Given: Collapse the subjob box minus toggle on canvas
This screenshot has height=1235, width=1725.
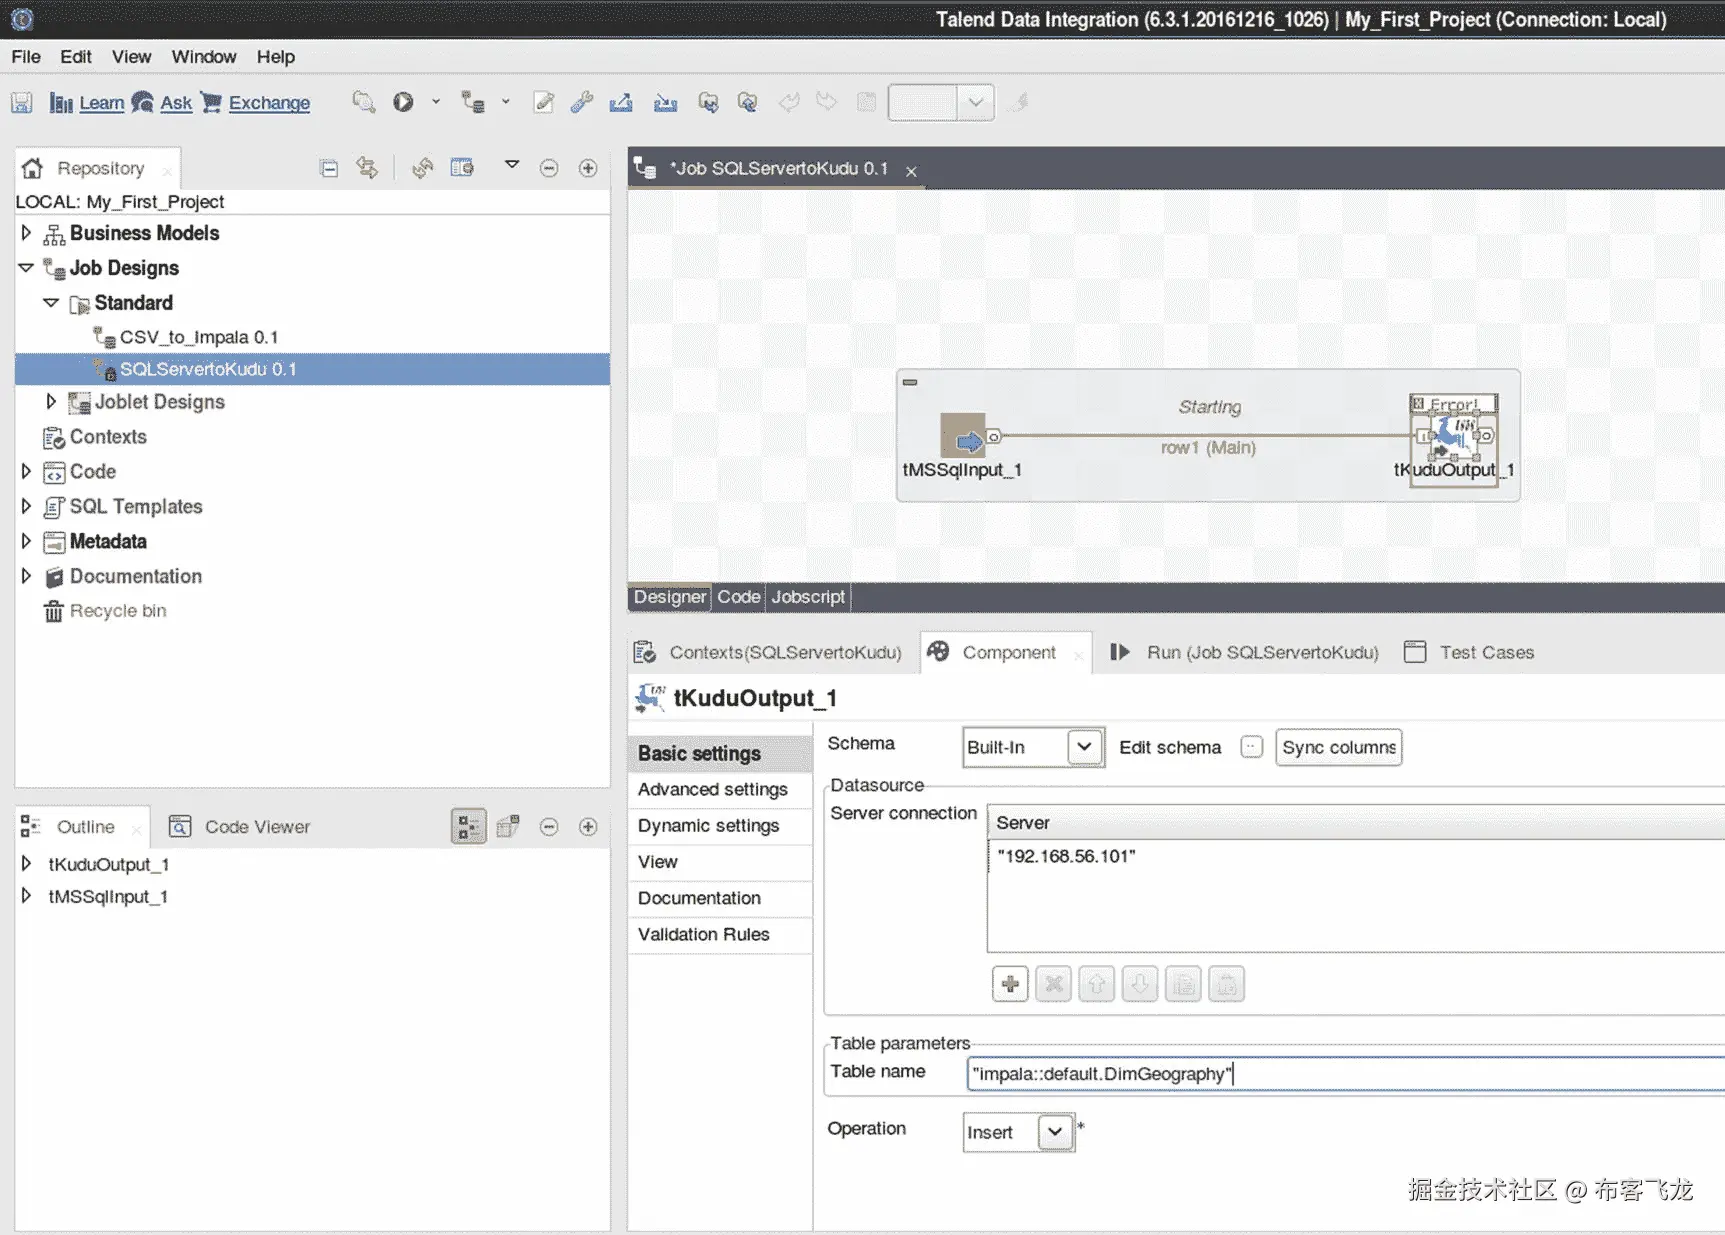Looking at the screenshot, I should pyautogui.click(x=910, y=382).
